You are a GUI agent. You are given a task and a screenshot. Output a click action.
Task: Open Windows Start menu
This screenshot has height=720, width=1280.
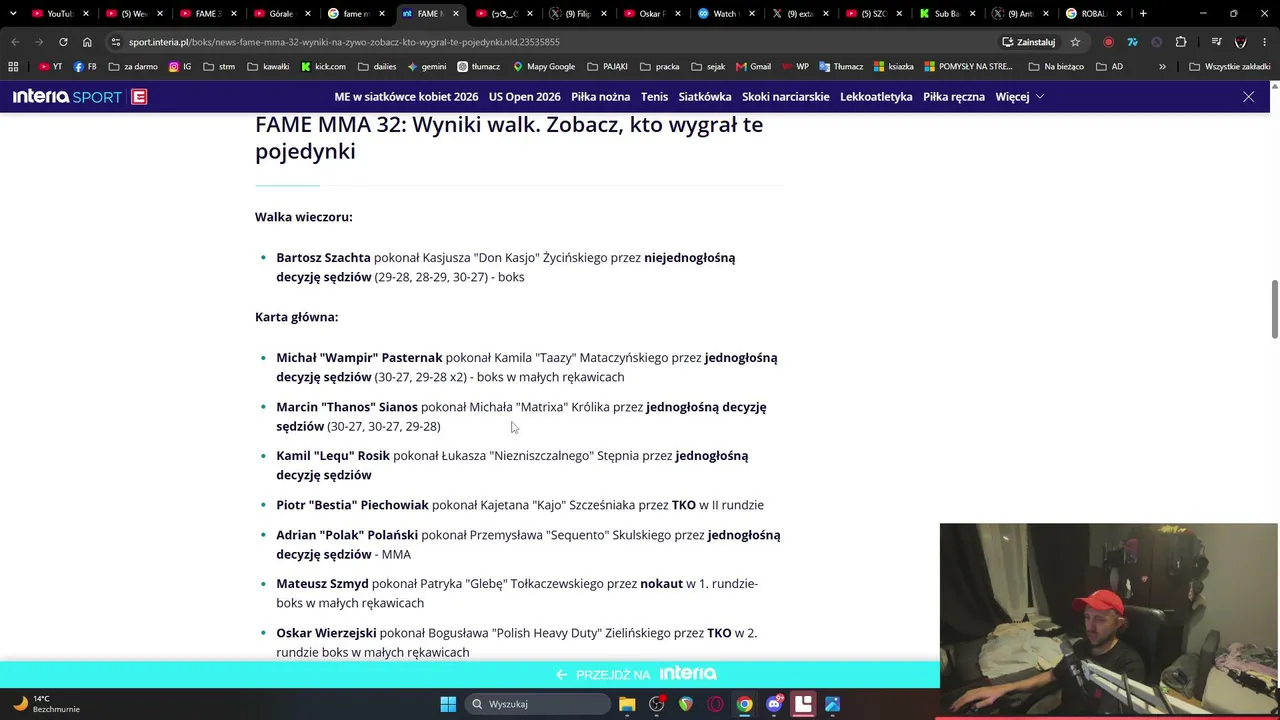tap(448, 704)
